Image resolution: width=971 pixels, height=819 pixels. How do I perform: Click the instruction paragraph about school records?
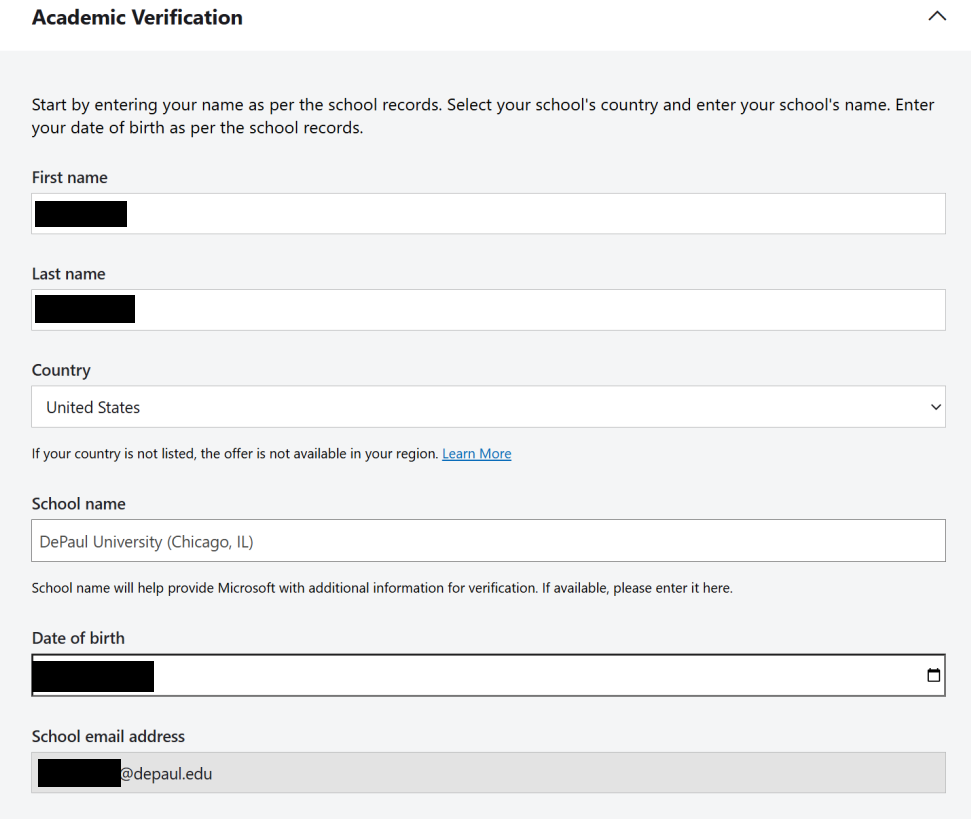pos(483,116)
